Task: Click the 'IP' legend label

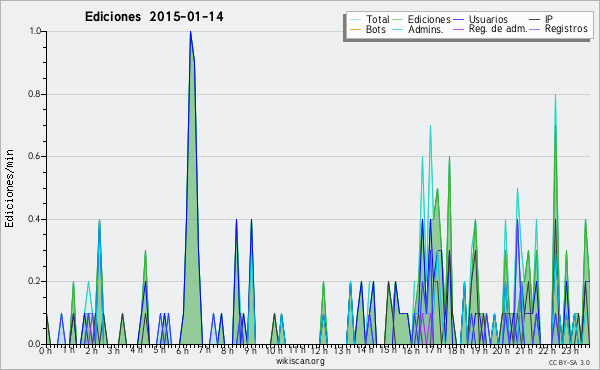Action: [549, 19]
